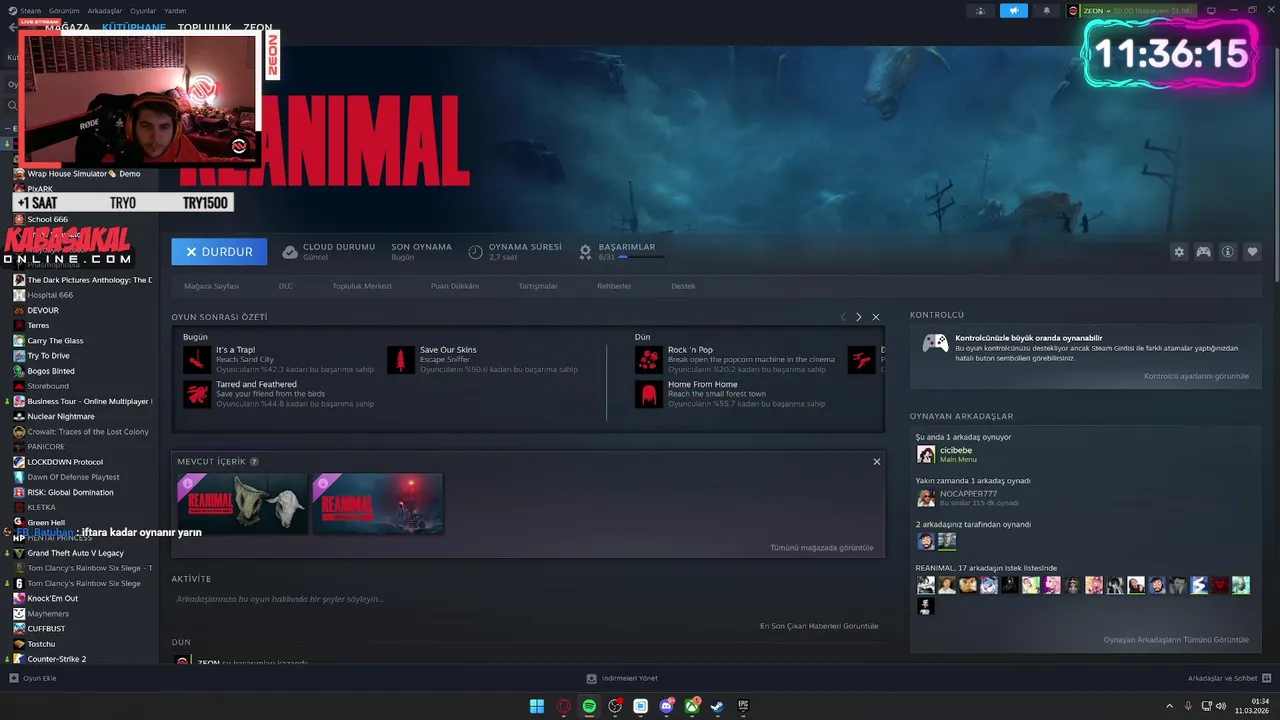
Task: Close the Oyun Sonrası Özeti panel
Action: [876, 317]
